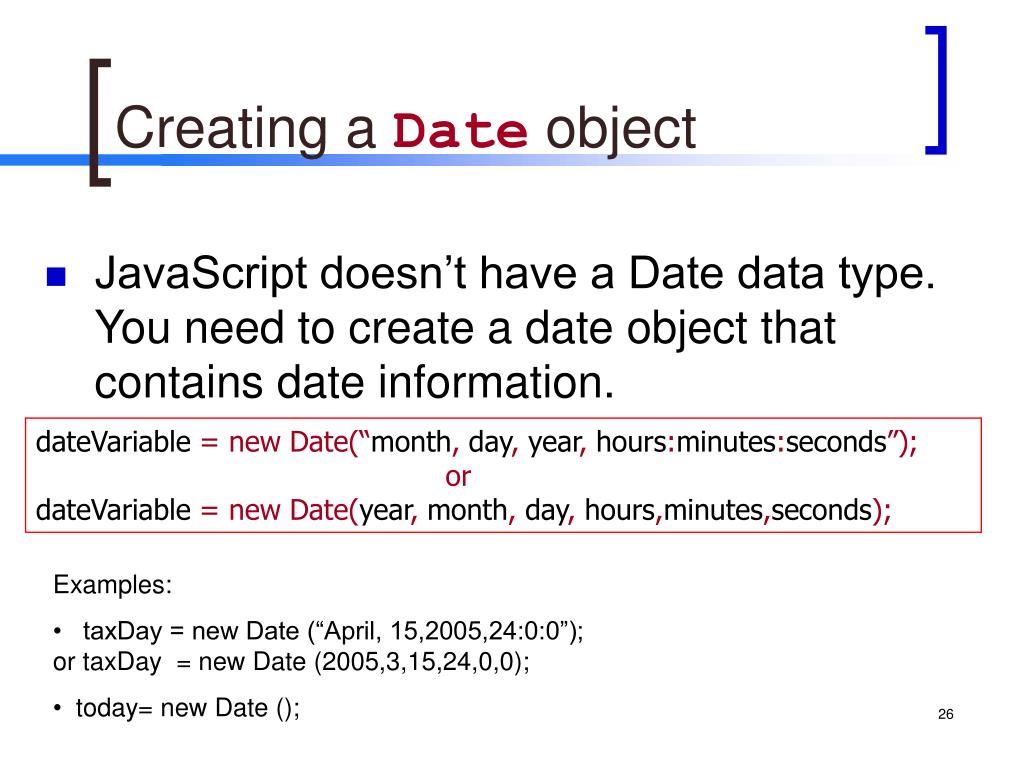This screenshot has height=768, width=1024.
Task: Click the red word Date in title
Action: [460, 131]
